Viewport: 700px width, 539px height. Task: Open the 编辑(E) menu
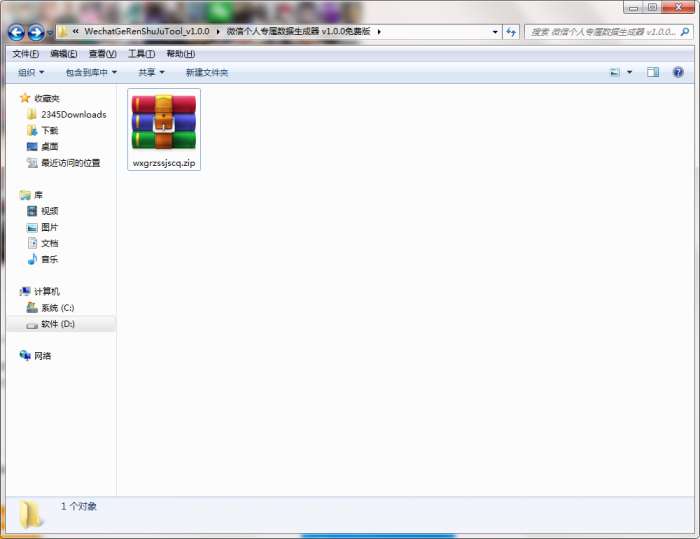64,54
